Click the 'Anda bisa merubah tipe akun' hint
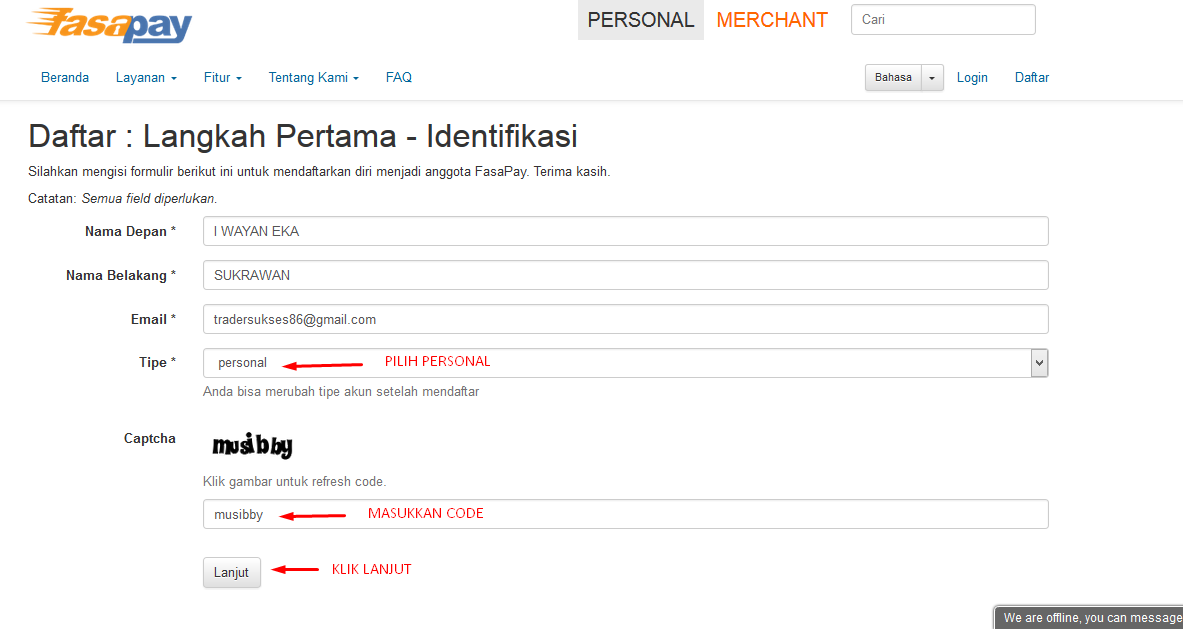The width and height of the screenshot is (1183, 629). tap(341, 392)
